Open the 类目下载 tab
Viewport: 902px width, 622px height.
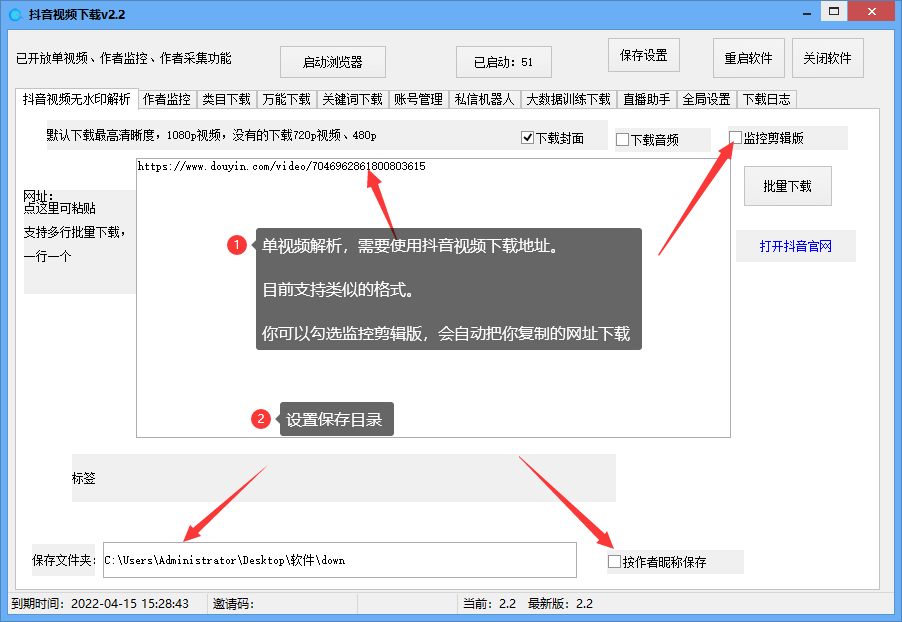click(227, 100)
